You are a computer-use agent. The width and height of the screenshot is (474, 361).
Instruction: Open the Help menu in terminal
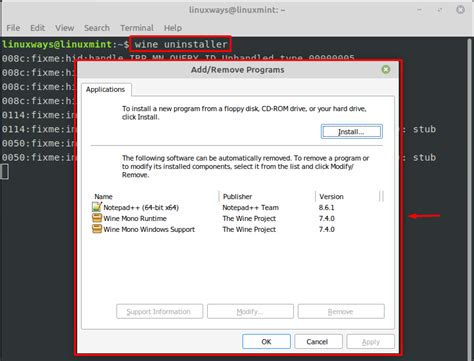[x=173, y=28]
